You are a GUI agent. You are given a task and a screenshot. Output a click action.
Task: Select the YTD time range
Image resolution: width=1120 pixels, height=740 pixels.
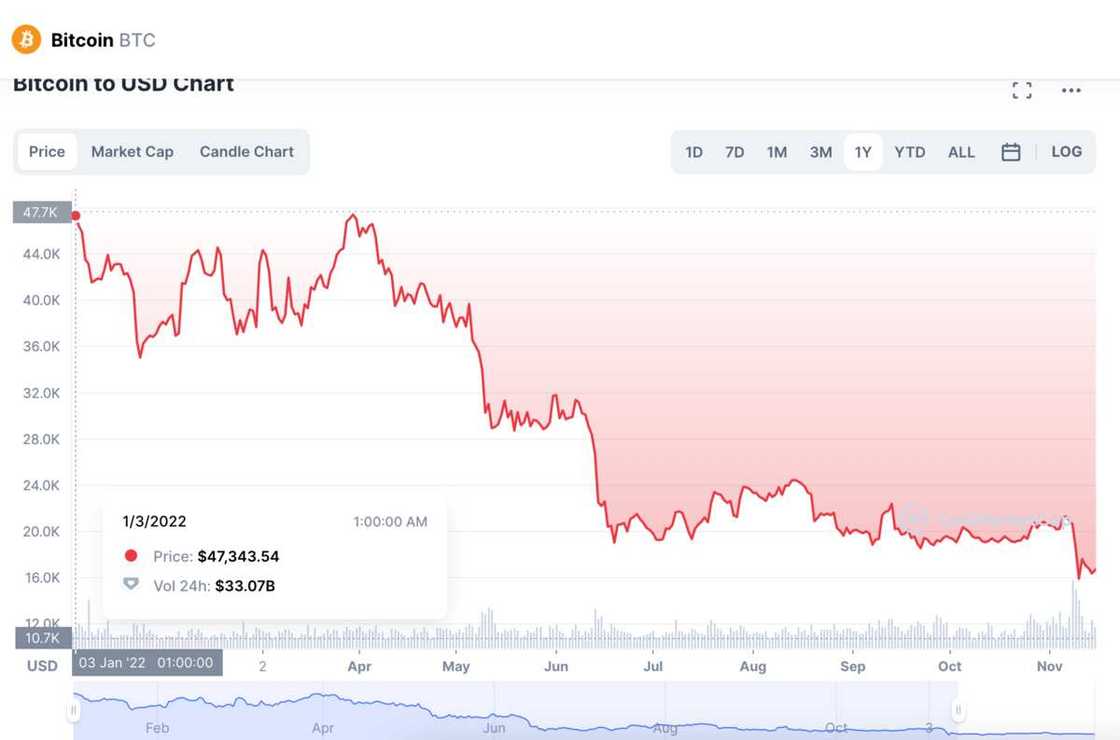pyautogui.click(x=910, y=152)
